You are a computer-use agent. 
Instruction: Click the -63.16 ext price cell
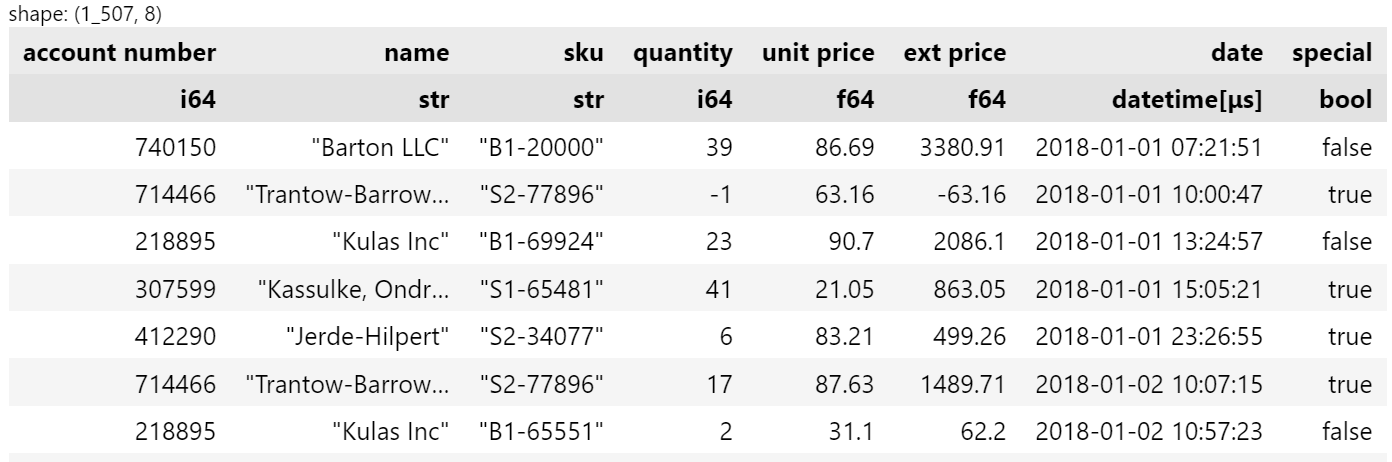tap(965, 195)
